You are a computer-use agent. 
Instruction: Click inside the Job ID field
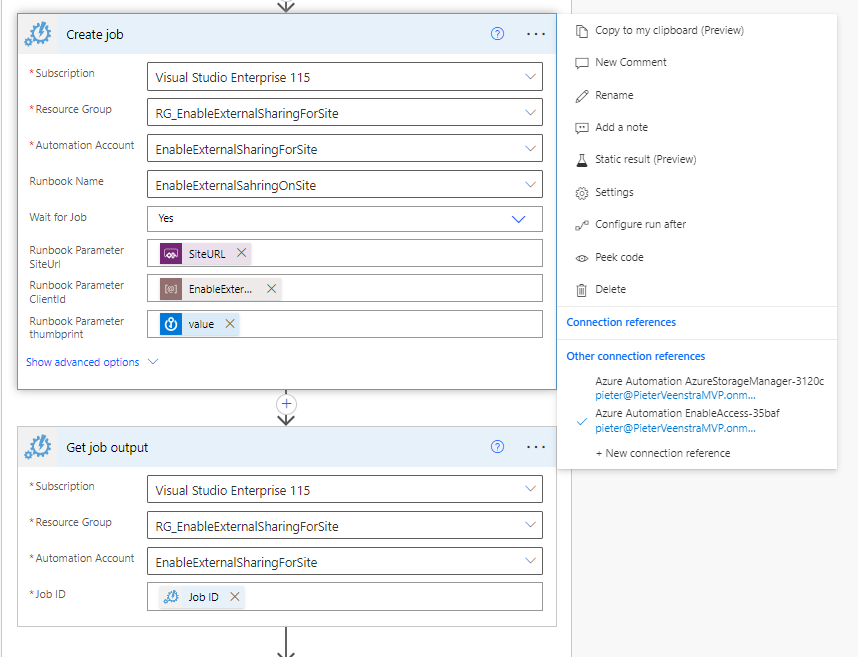(x=345, y=596)
